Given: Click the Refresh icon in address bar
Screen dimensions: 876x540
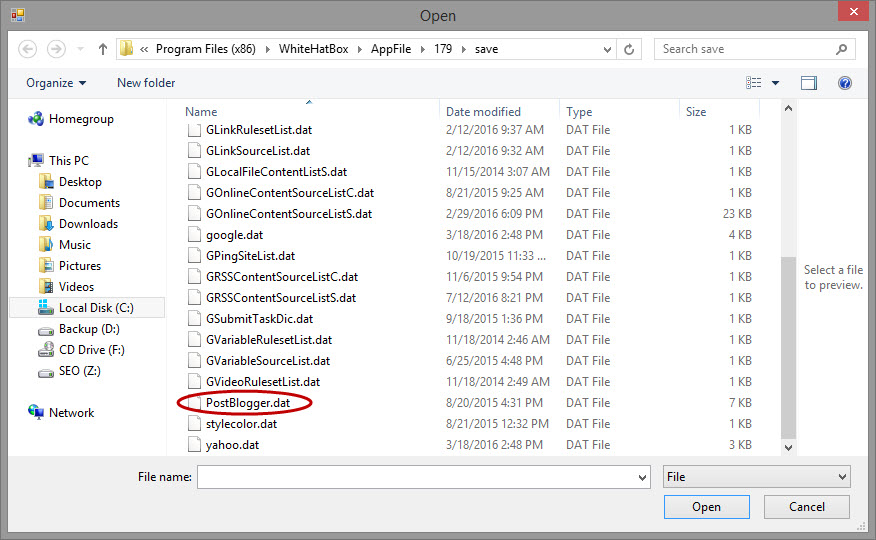Looking at the screenshot, I should pyautogui.click(x=629, y=49).
